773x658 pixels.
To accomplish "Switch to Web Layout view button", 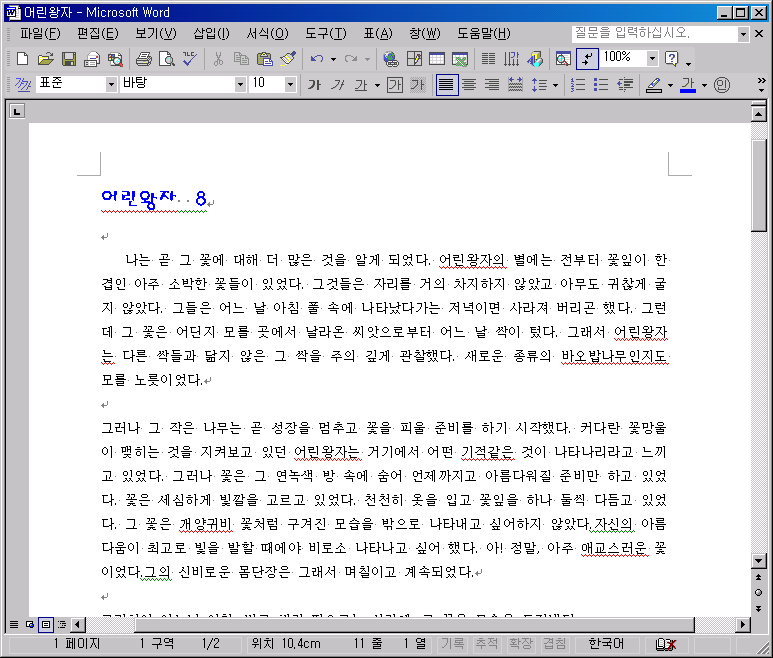I will (30, 624).
